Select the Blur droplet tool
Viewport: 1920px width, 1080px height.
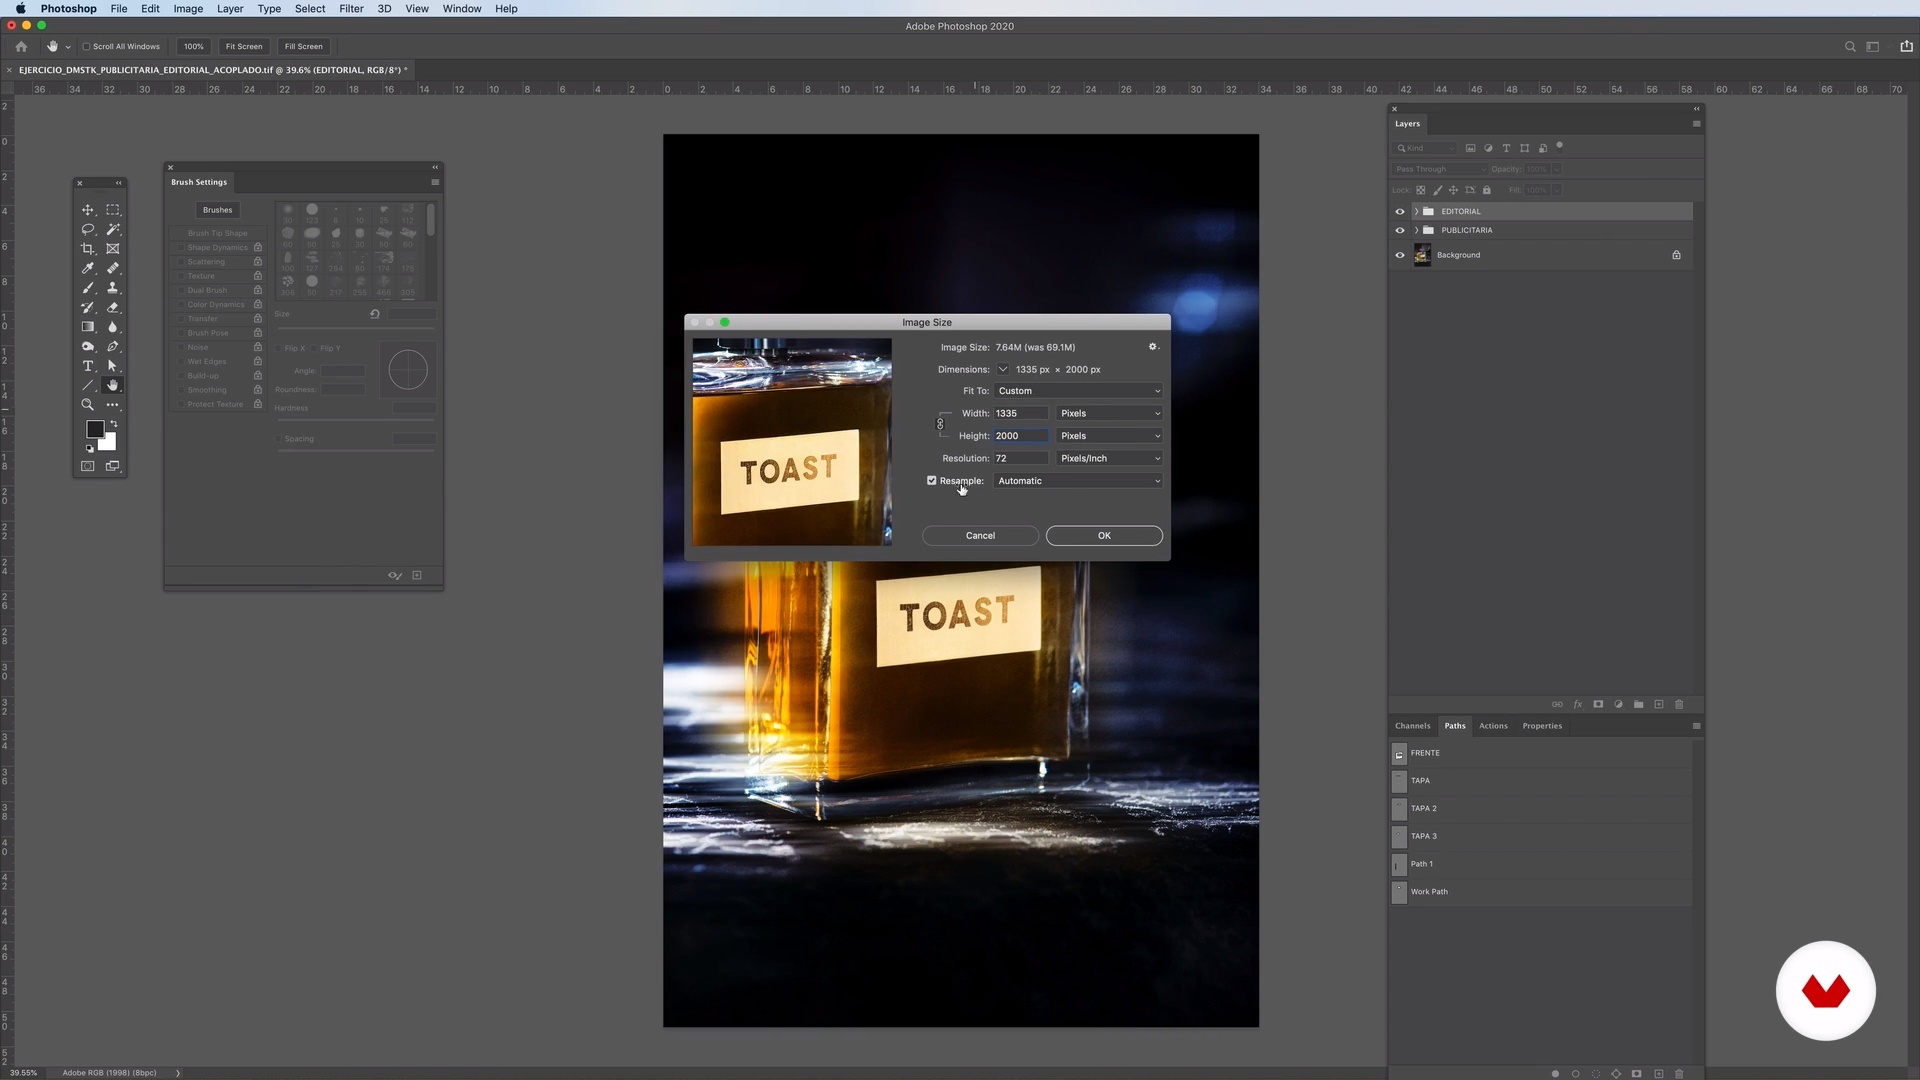tap(113, 327)
